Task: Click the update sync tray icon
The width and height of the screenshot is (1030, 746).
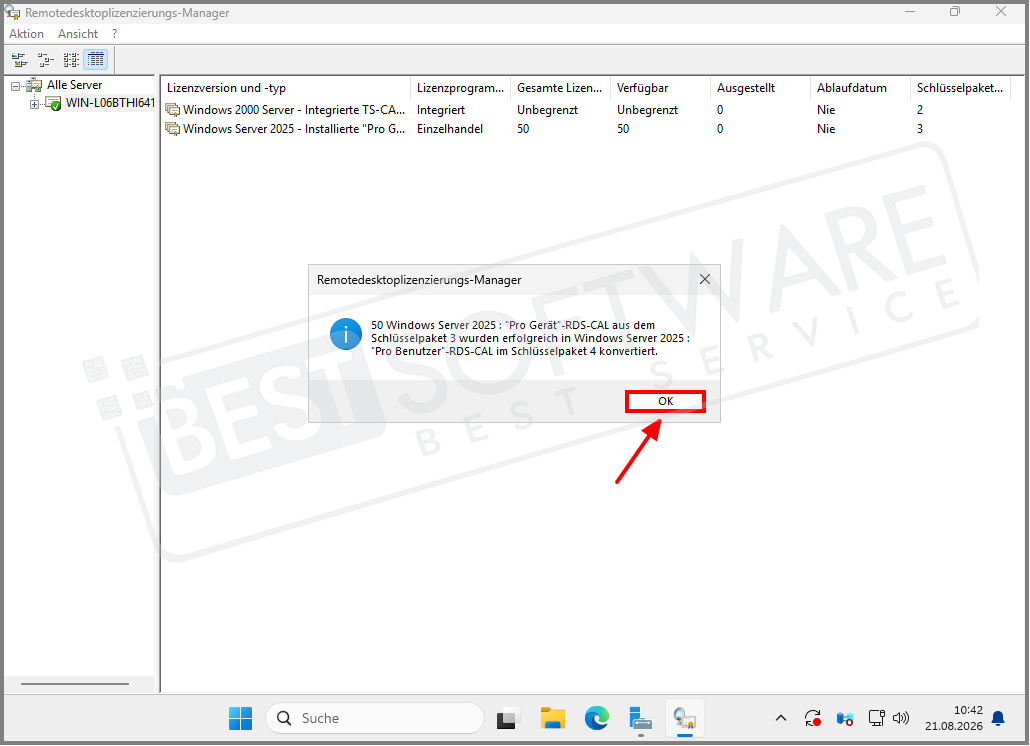Action: click(x=813, y=718)
